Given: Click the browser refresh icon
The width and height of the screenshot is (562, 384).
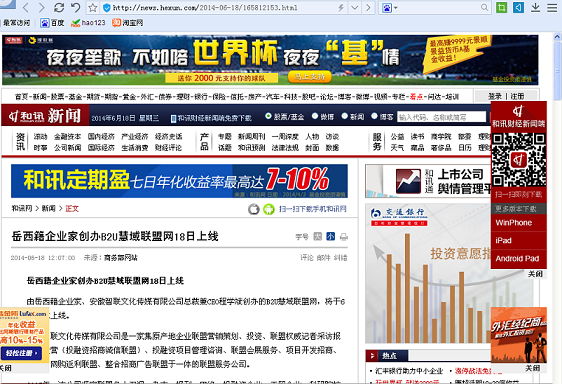Looking at the screenshot, I should pyautogui.click(x=59, y=8).
